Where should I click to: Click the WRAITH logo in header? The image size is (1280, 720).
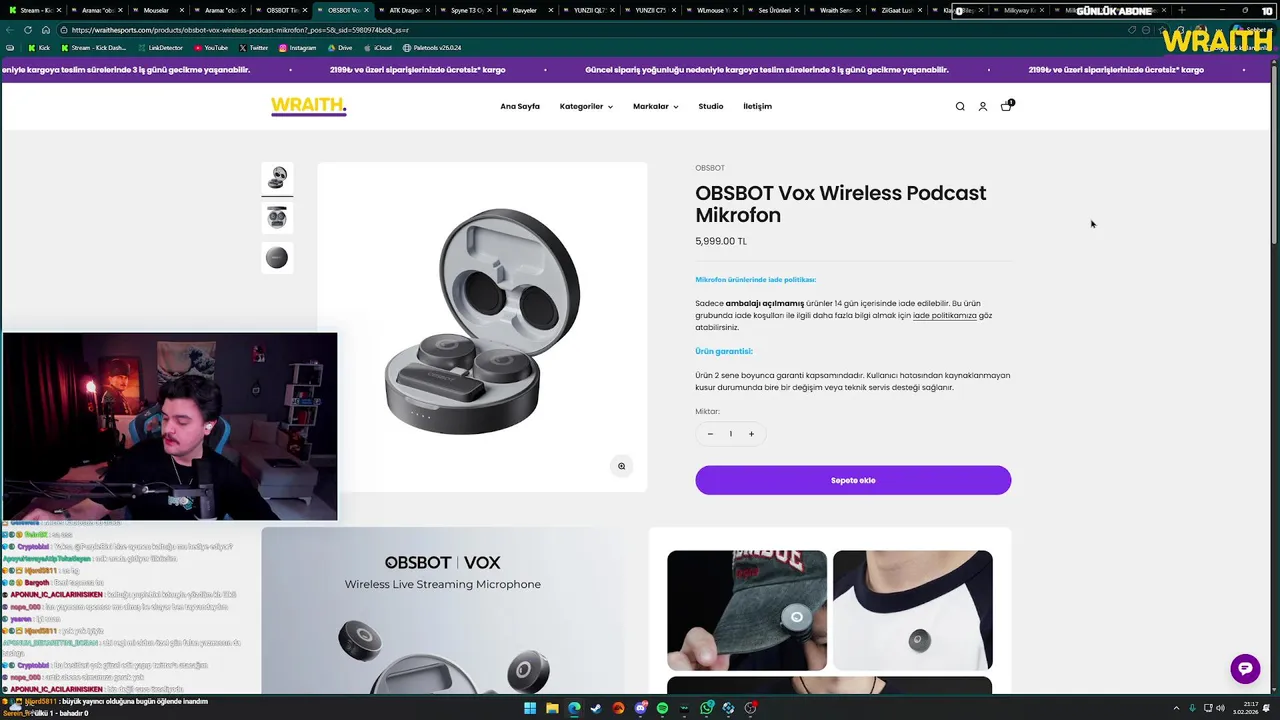pyautogui.click(x=308, y=106)
